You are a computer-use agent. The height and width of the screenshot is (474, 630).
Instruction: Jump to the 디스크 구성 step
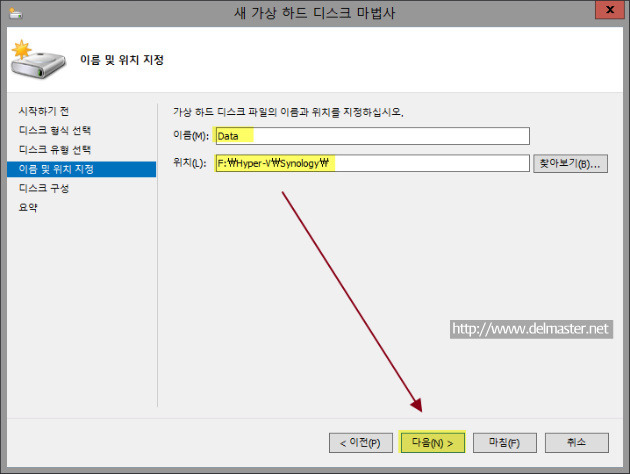[x=44, y=188]
